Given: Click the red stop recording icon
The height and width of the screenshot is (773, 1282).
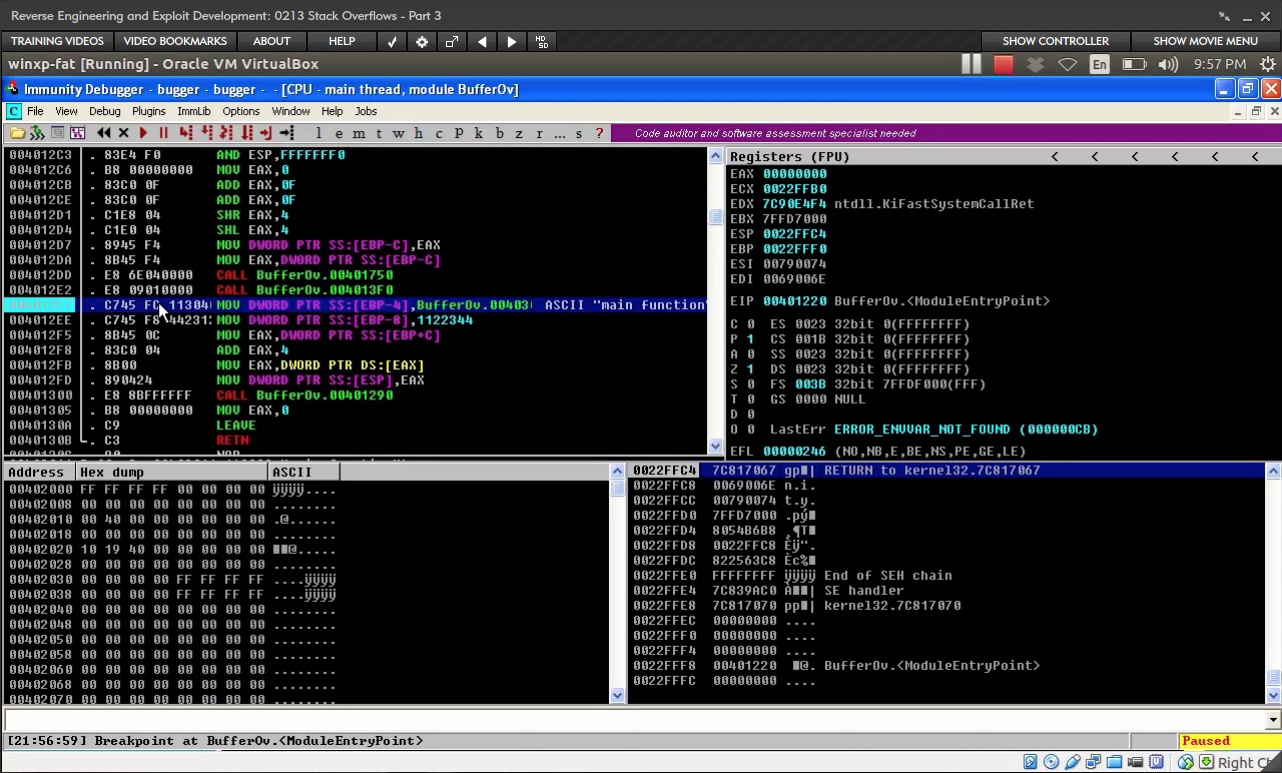Looking at the screenshot, I should [1003, 64].
